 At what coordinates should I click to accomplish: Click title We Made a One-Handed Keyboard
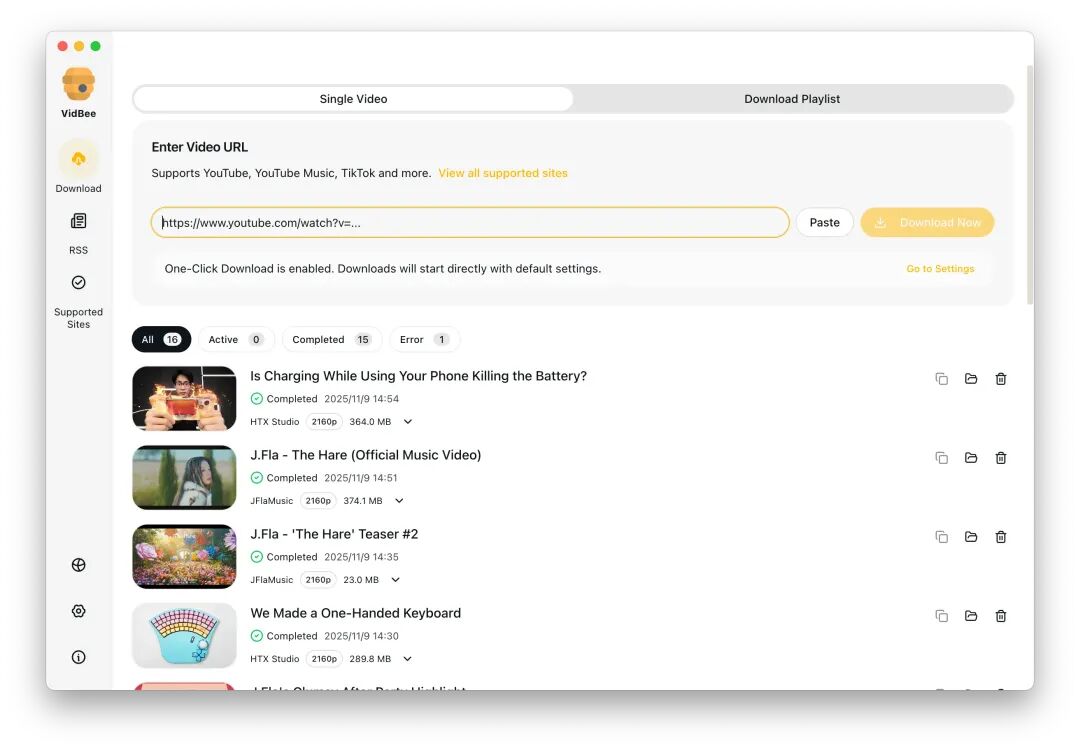point(355,613)
